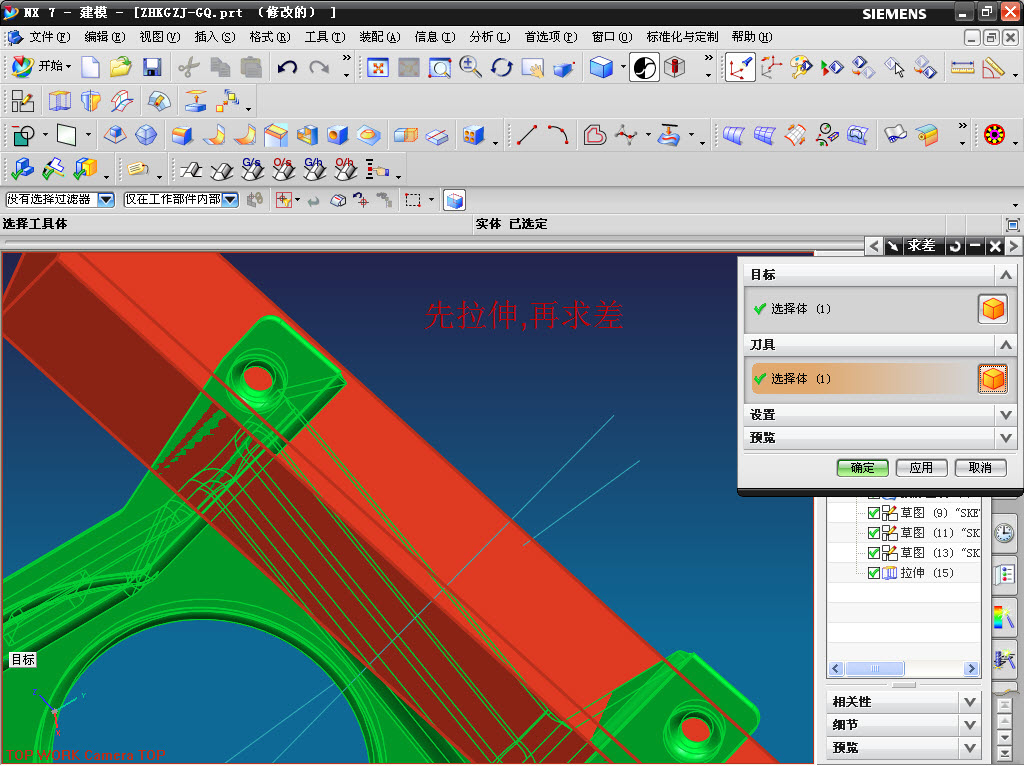Click the target body selection cube icon
The image size is (1024, 766).
coord(993,309)
